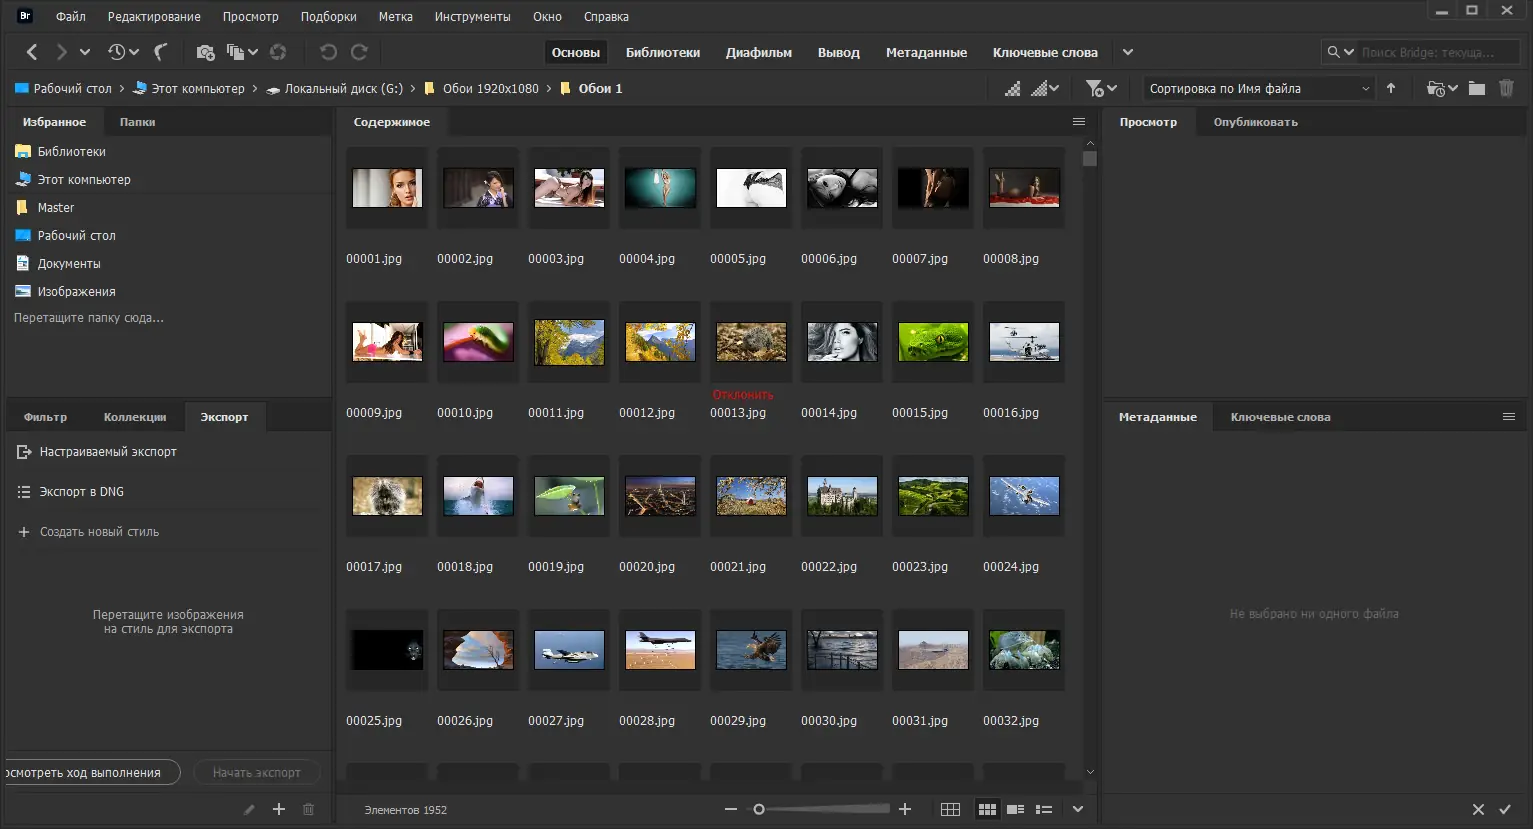This screenshot has height=829, width=1533.
Task: Click the browse quickly thumbnail quality icon
Action: 1013,88
